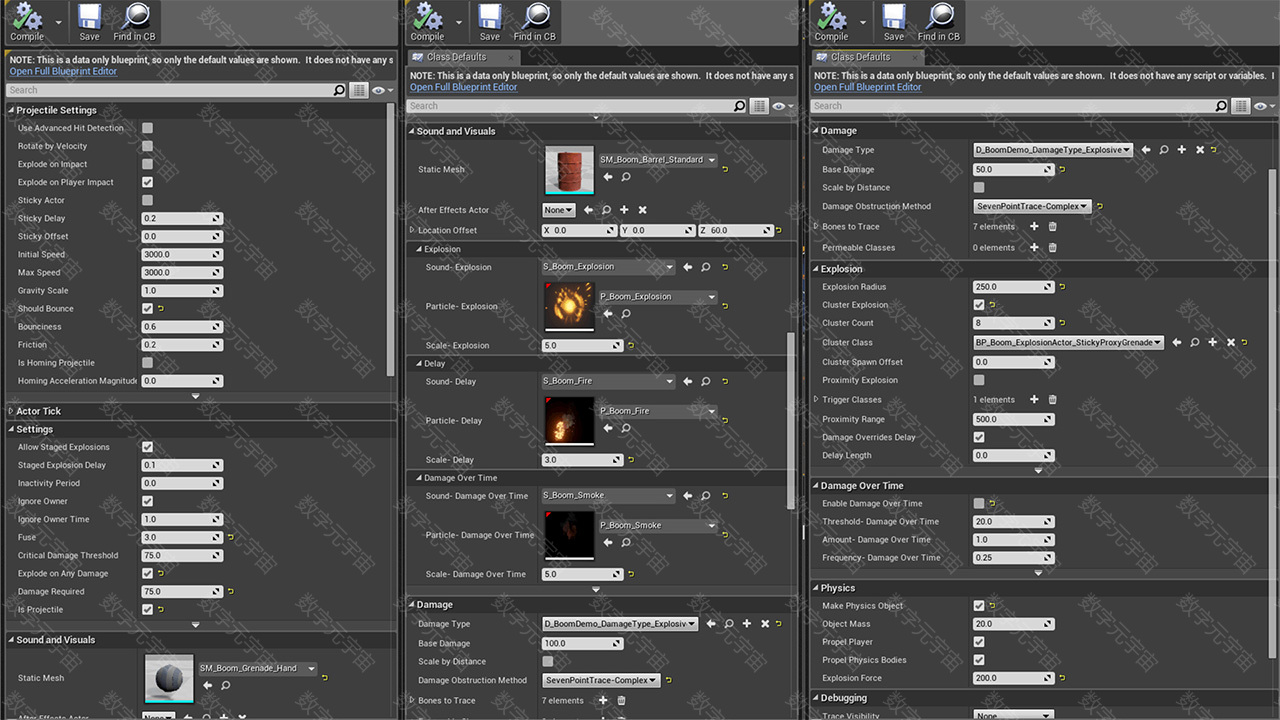Browse to SM_Boom_Barrel_Standard mesh with magnifier icon
Image resolution: width=1280 pixels, height=720 pixels.
pyautogui.click(x=626, y=177)
